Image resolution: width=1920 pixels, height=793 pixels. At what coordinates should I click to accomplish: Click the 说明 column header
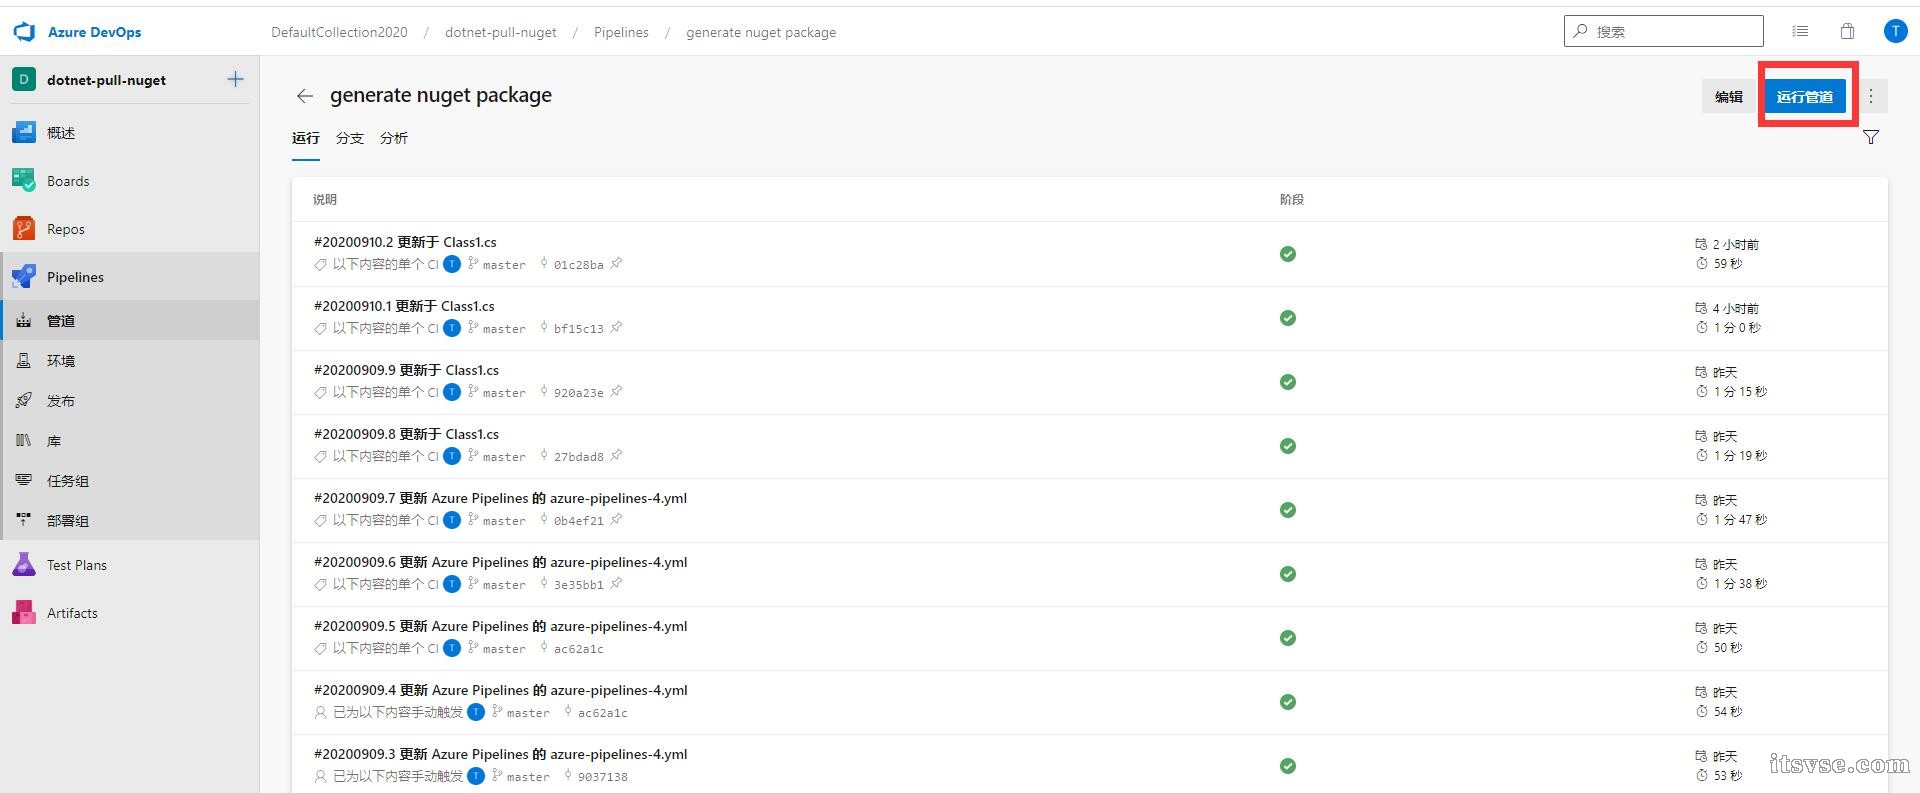[x=325, y=200]
